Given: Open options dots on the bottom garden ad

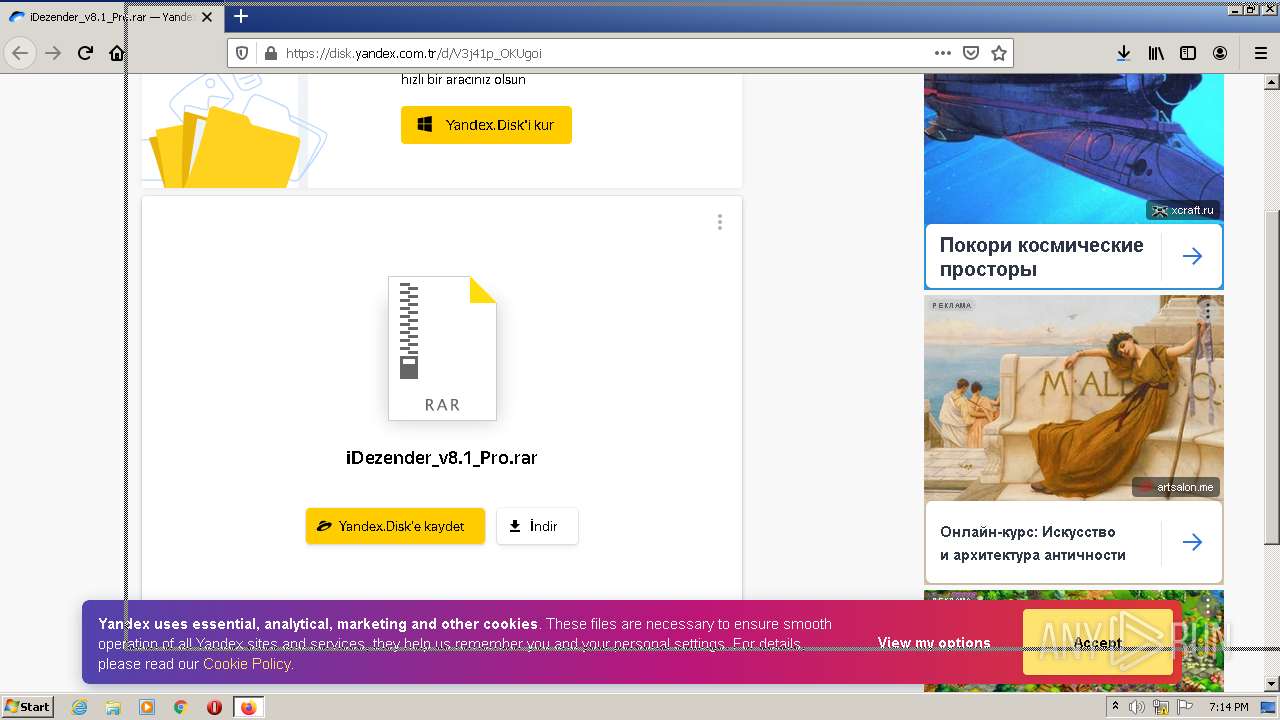Looking at the screenshot, I should click(x=1208, y=607).
